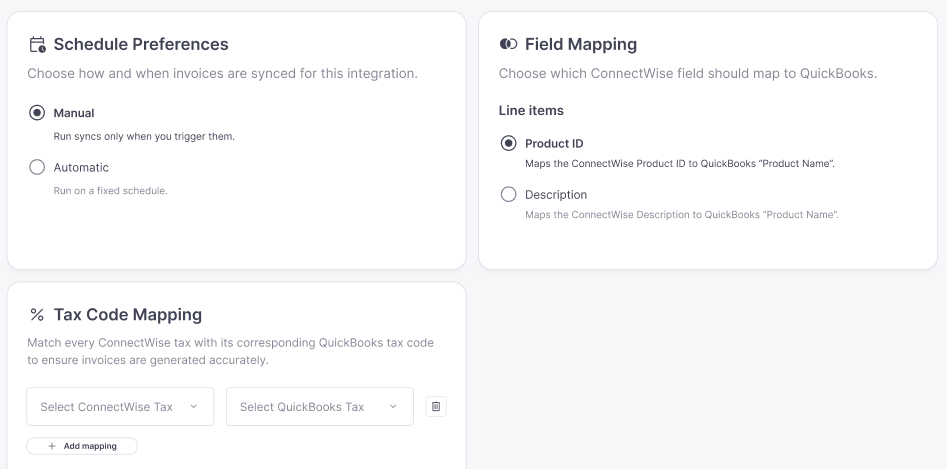Open the Select ConnectWise Tax dropdown
947x469 pixels.
pos(120,407)
